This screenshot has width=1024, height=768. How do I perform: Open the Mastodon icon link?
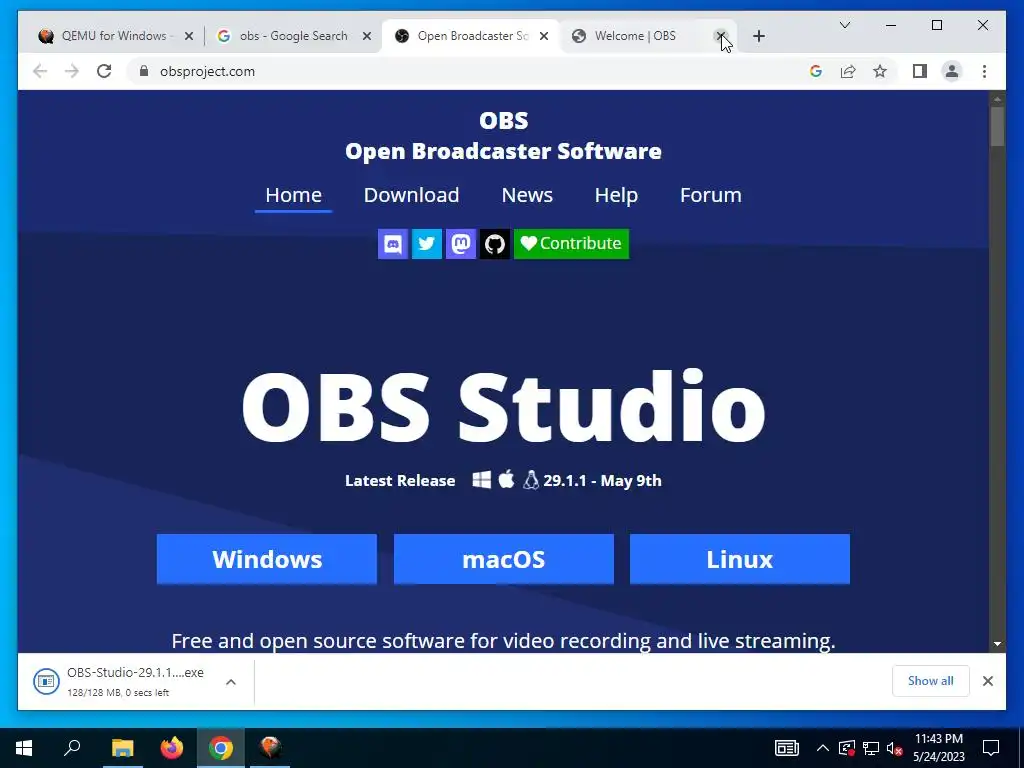click(461, 244)
